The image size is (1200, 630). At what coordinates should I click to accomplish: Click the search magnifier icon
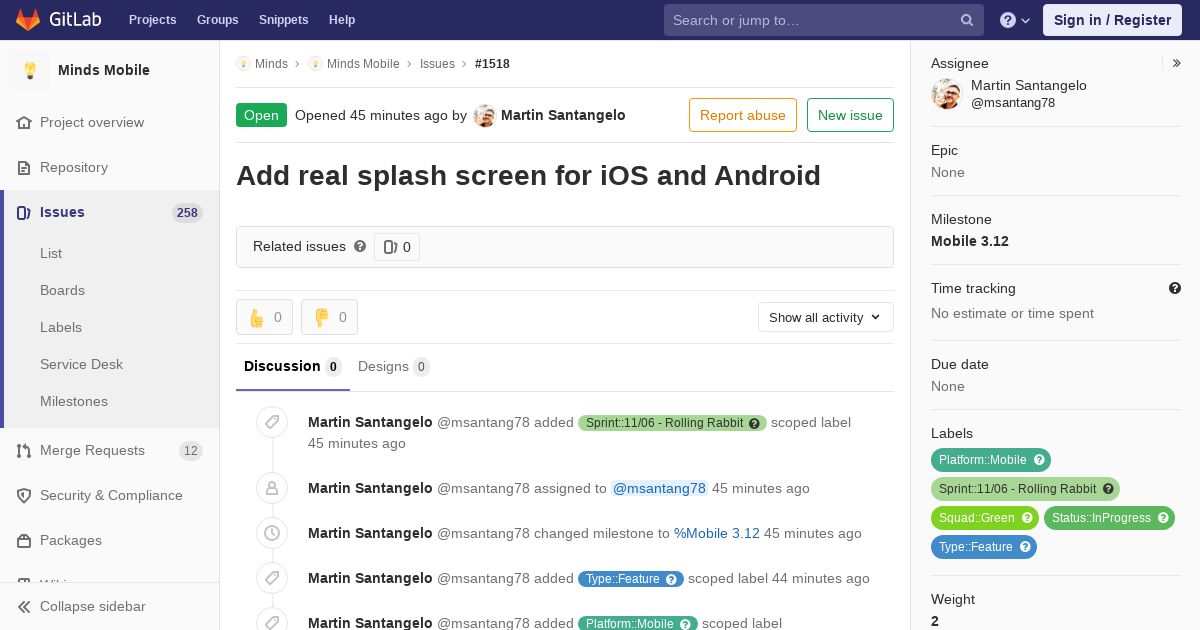point(967,20)
